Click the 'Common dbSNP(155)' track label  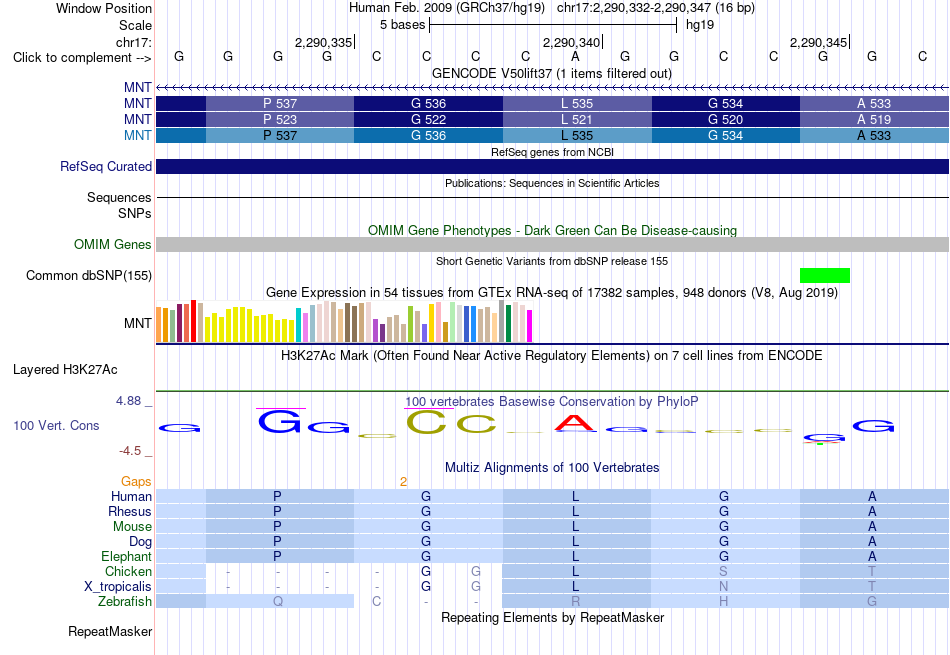[88, 275]
